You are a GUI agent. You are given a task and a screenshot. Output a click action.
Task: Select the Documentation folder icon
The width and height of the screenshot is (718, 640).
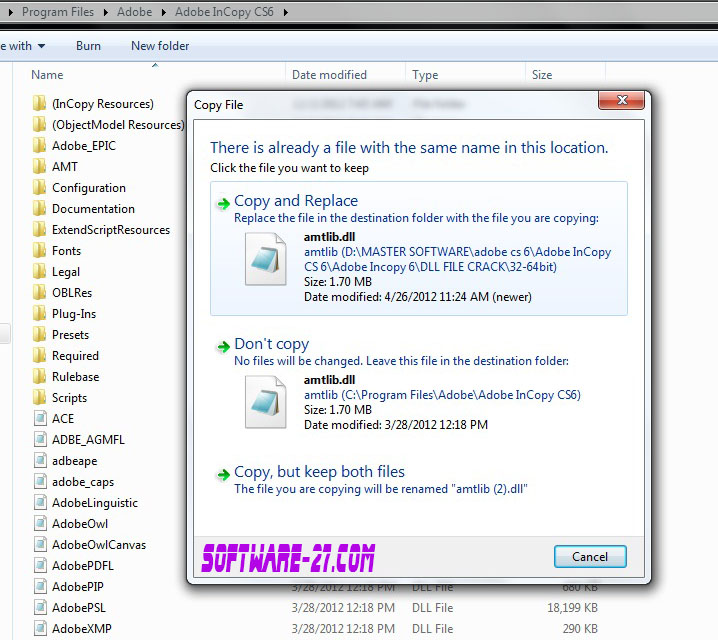(x=39, y=209)
